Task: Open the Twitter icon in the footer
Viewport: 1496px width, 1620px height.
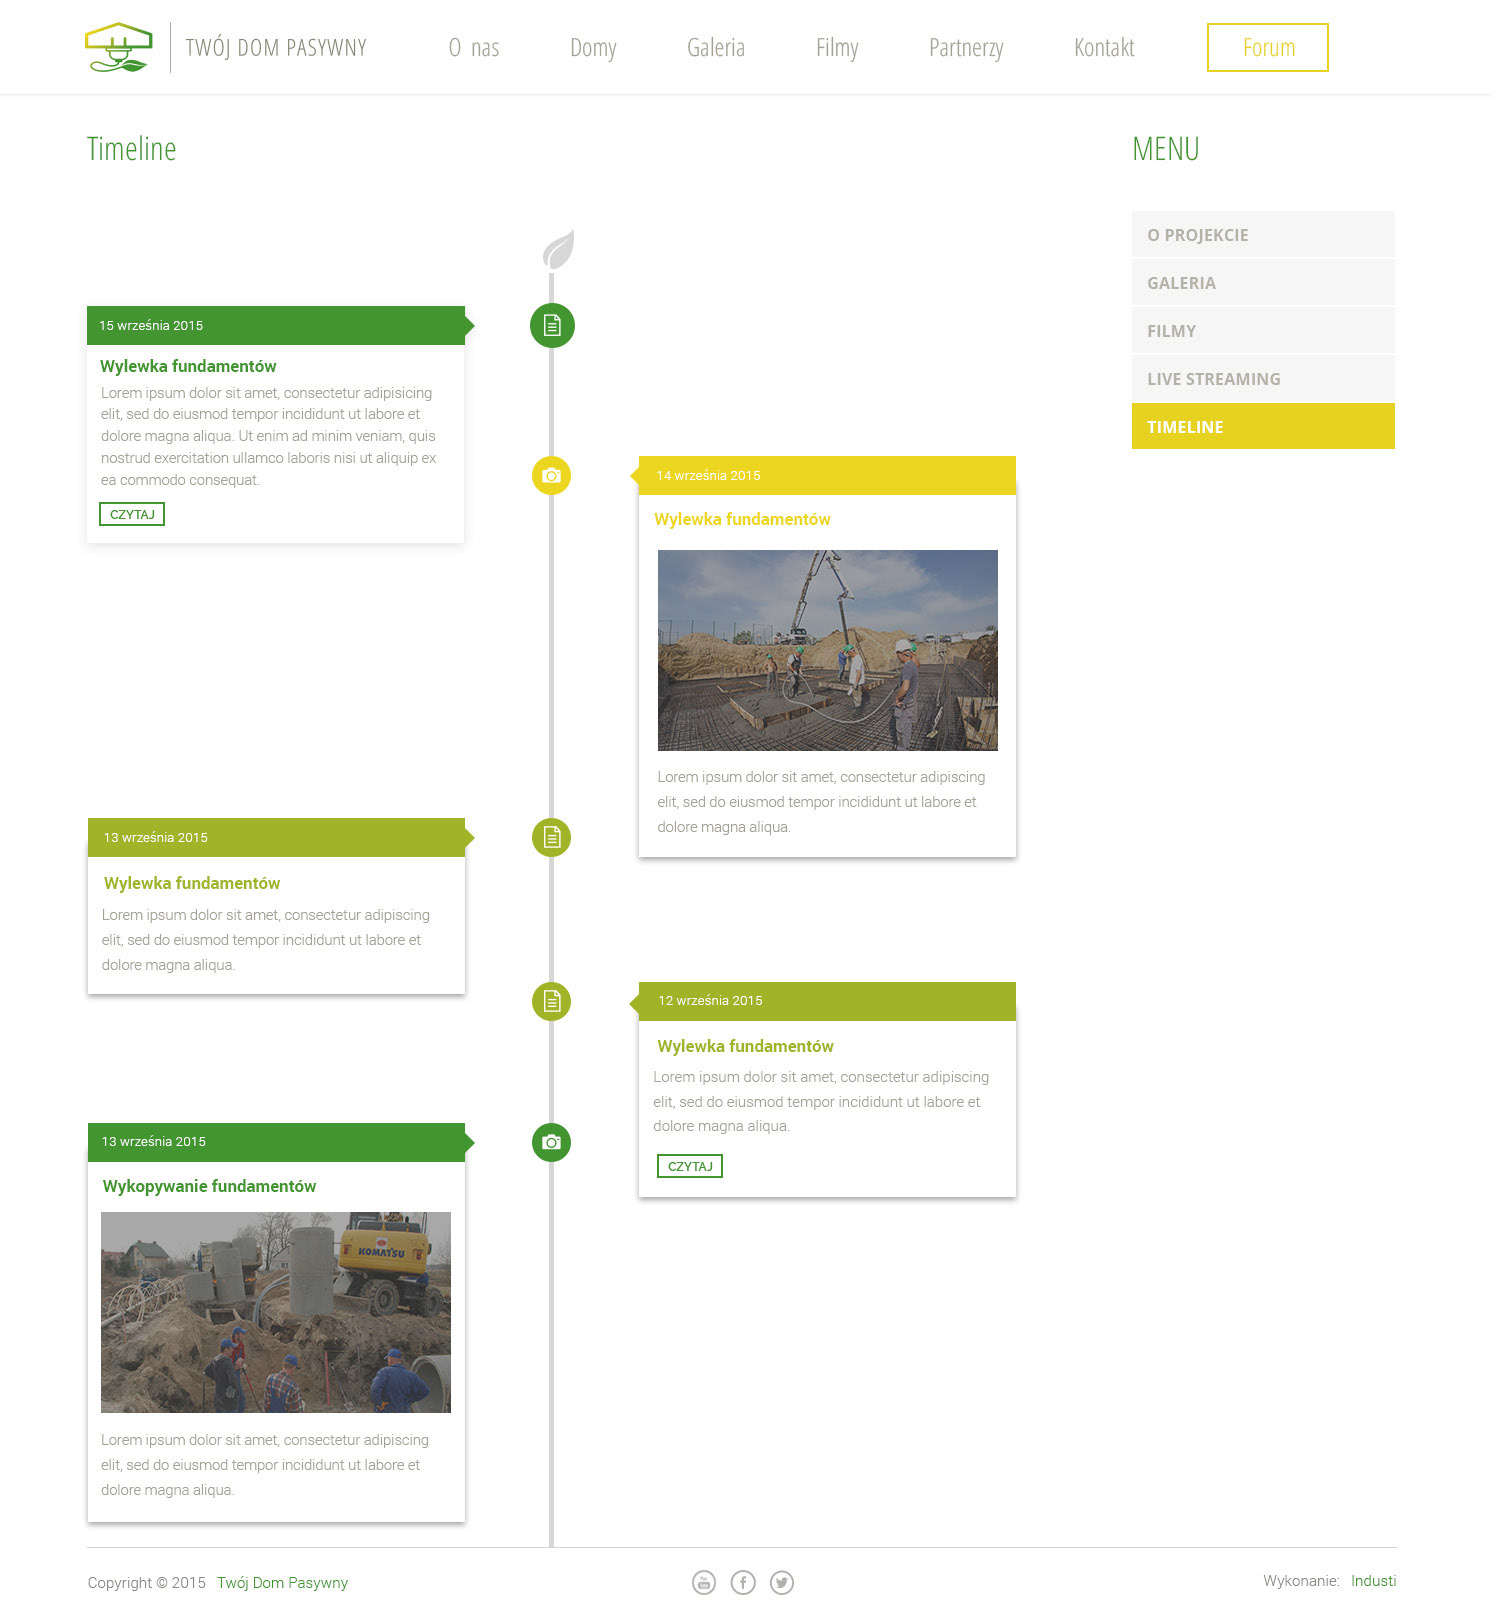Action: coord(782,1582)
